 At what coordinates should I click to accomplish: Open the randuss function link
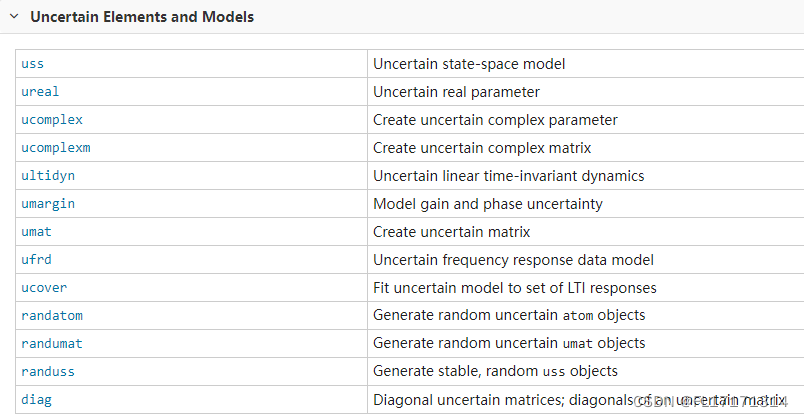pyautogui.click(x=48, y=372)
